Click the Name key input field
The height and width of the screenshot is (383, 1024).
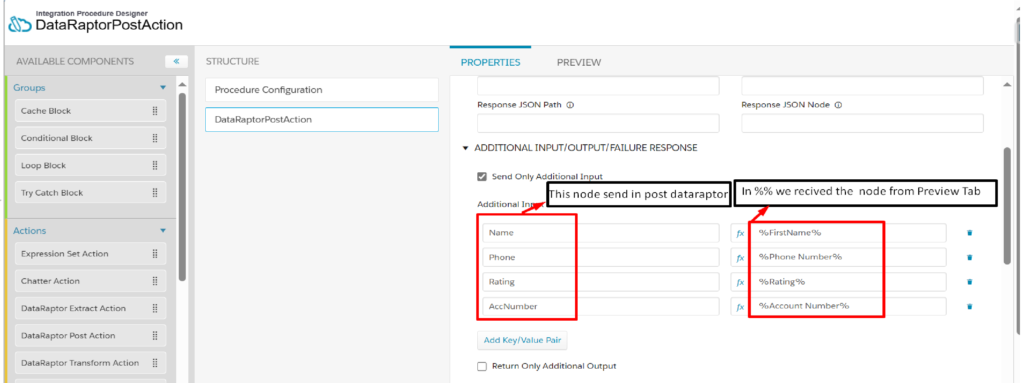(x=601, y=233)
